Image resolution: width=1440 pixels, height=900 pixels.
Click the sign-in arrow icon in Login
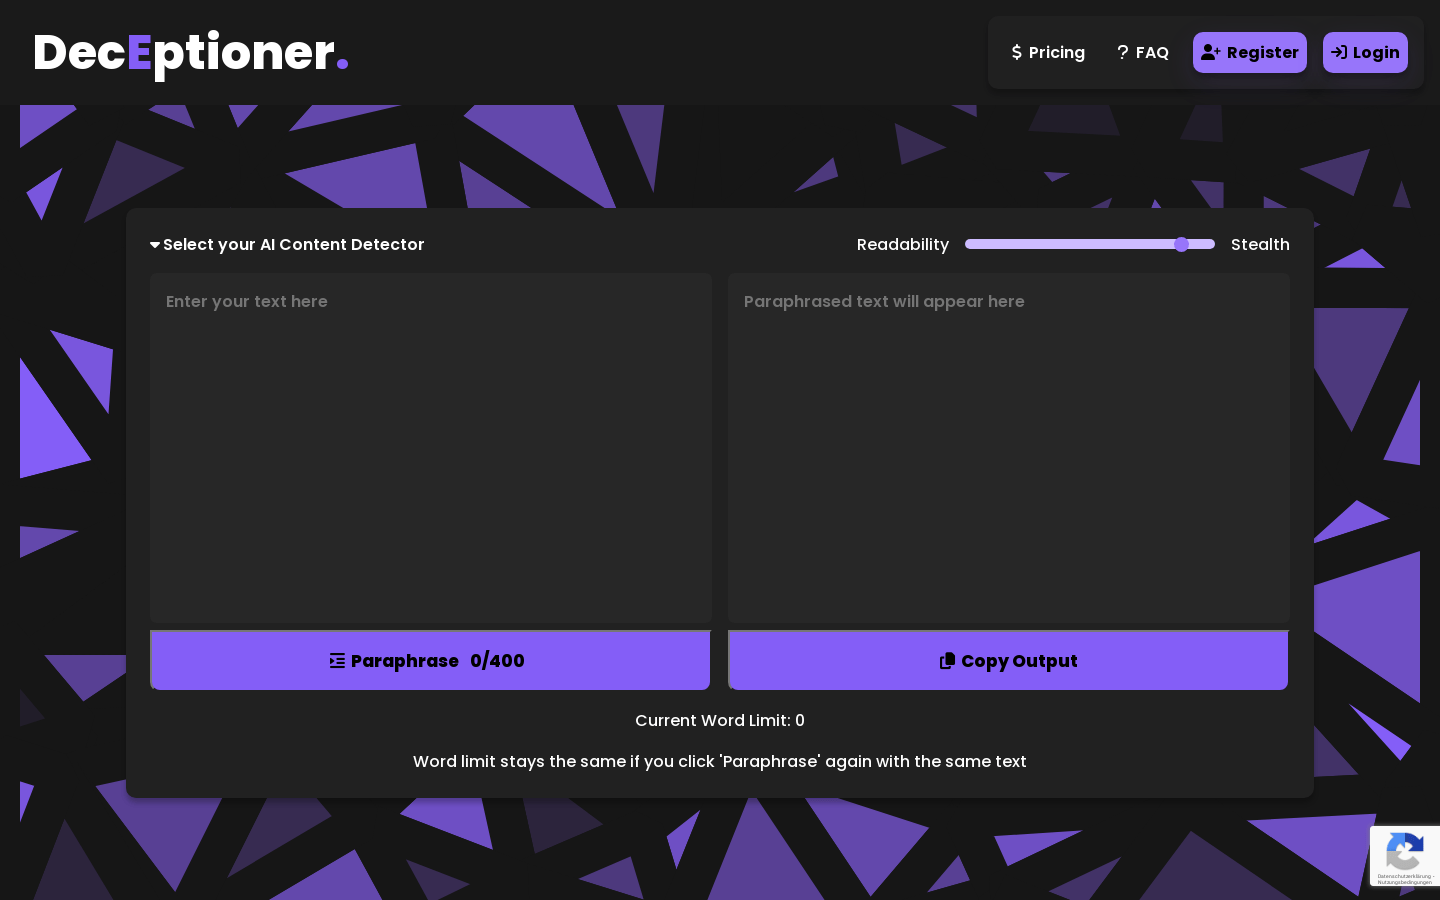coord(1339,52)
